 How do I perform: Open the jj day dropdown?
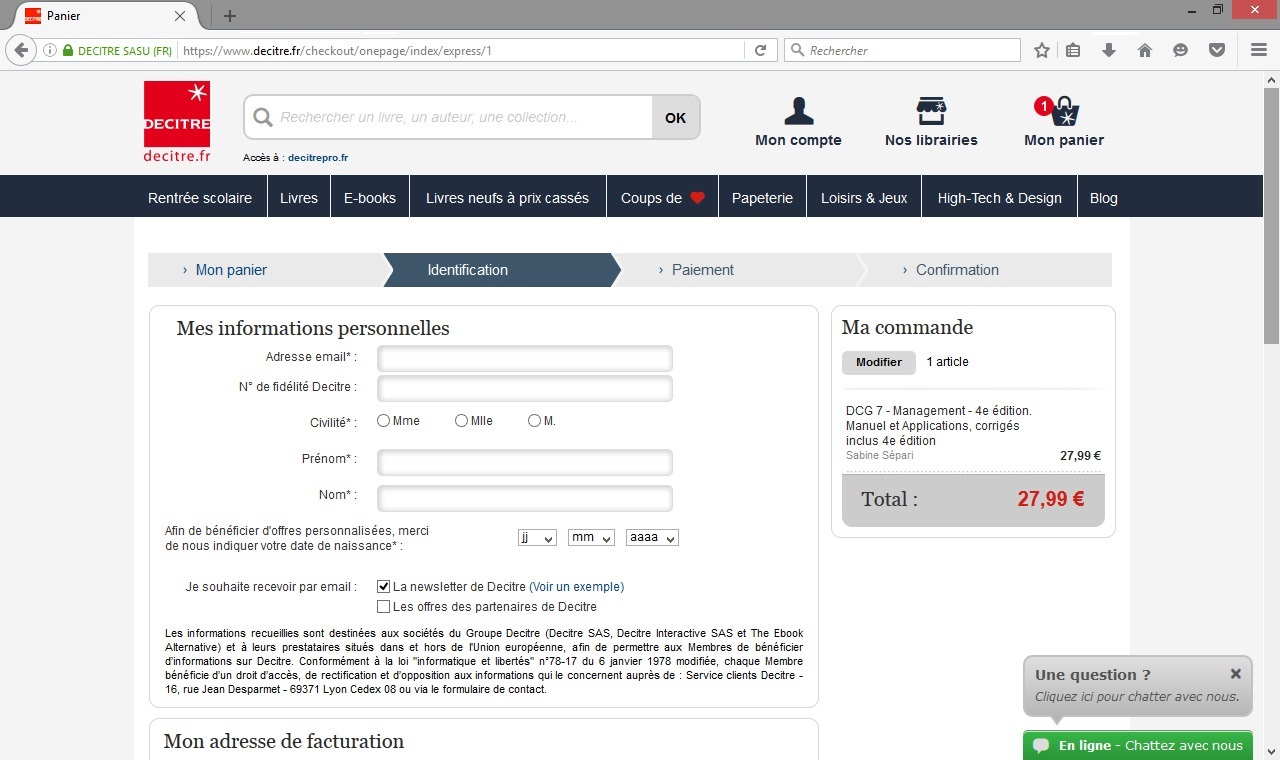(537, 538)
